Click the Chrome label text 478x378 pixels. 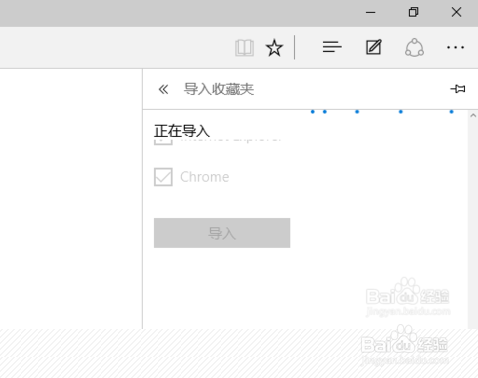pyautogui.click(x=205, y=177)
